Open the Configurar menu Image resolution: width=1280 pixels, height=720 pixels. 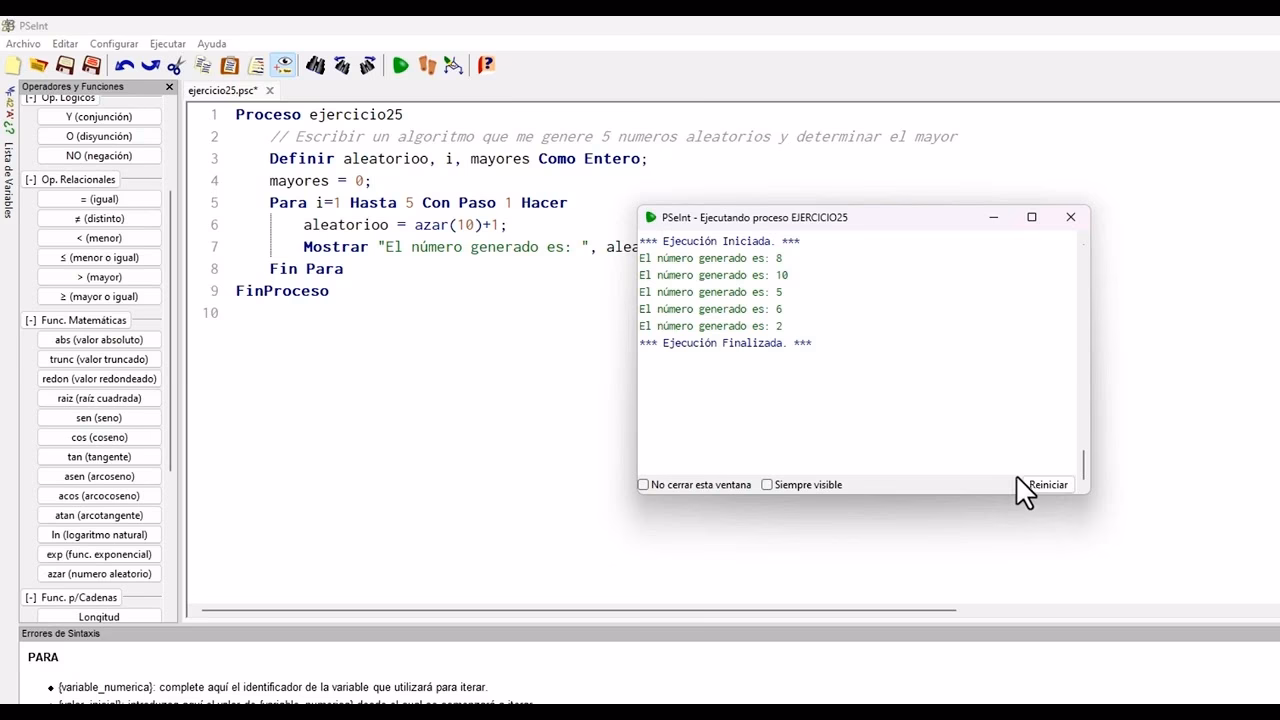114,44
